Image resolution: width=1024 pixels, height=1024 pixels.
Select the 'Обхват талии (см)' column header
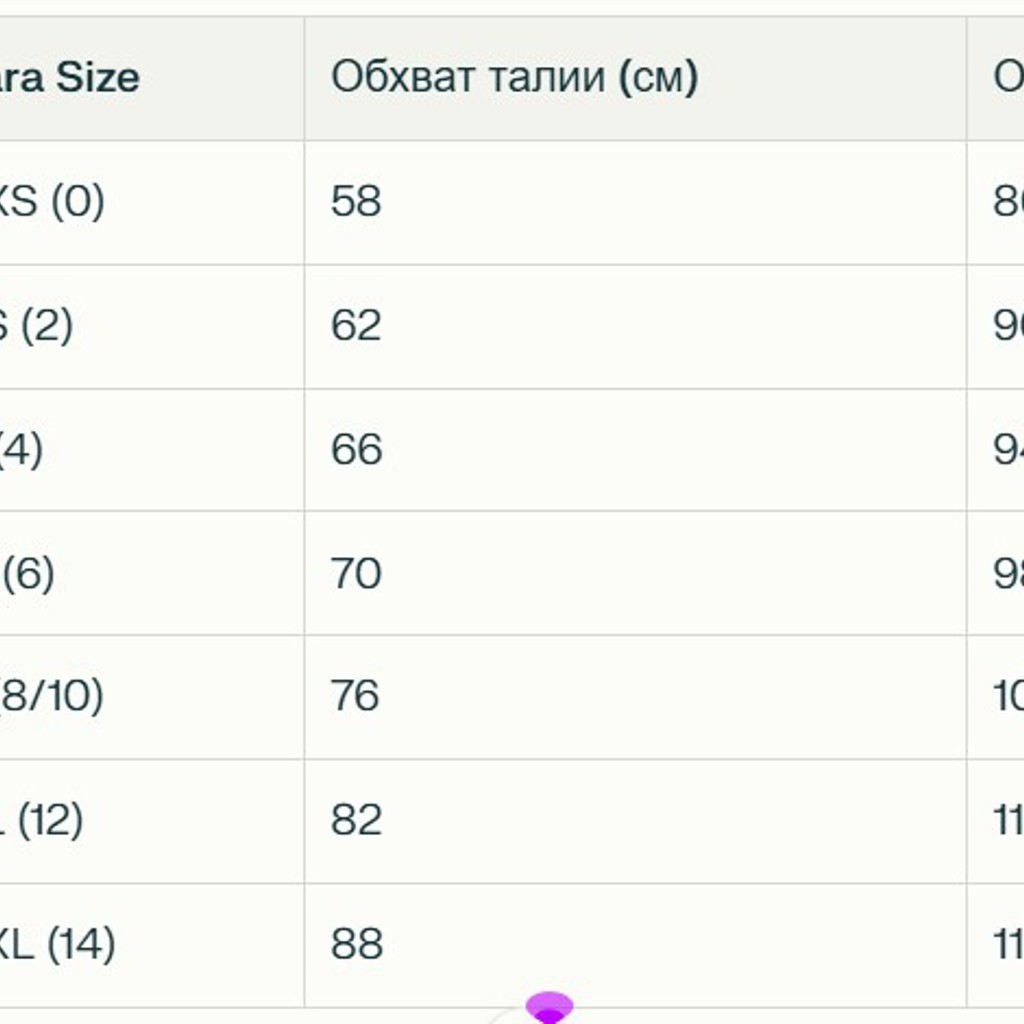[635, 78]
